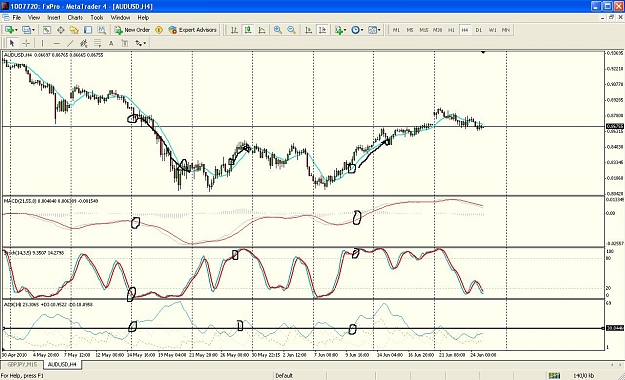
Task: Select the H1 timeframe
Action: click(451, 30)
